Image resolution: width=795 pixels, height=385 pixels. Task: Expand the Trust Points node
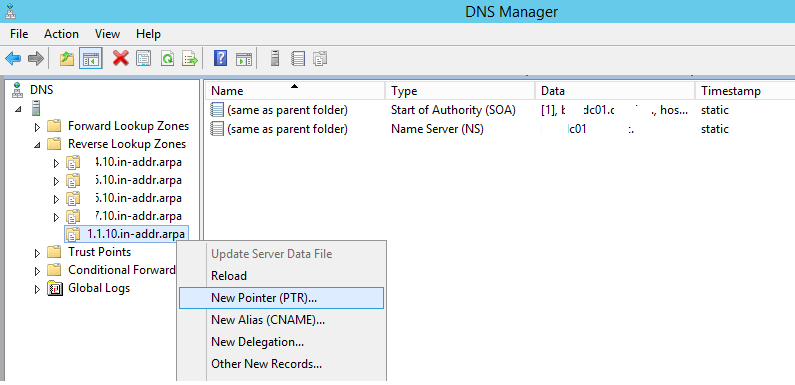coord(37,253)
